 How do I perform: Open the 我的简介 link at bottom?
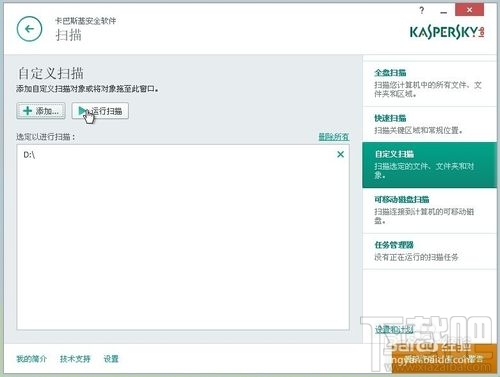coord(32,359)
